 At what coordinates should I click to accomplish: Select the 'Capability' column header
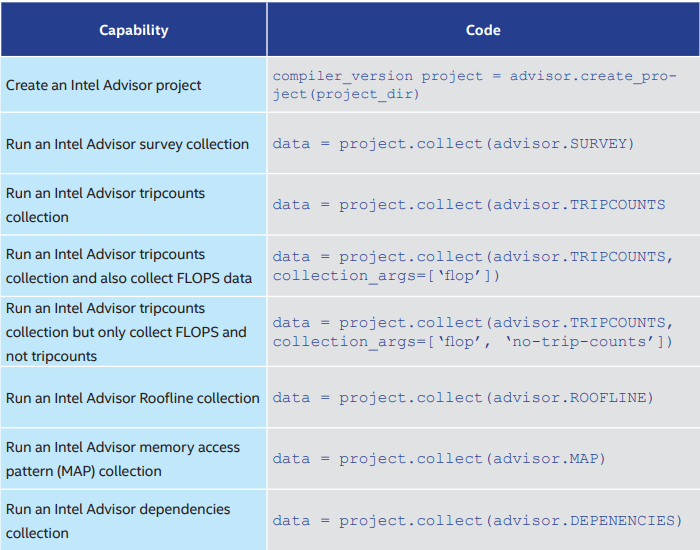(x=133, y=30)
